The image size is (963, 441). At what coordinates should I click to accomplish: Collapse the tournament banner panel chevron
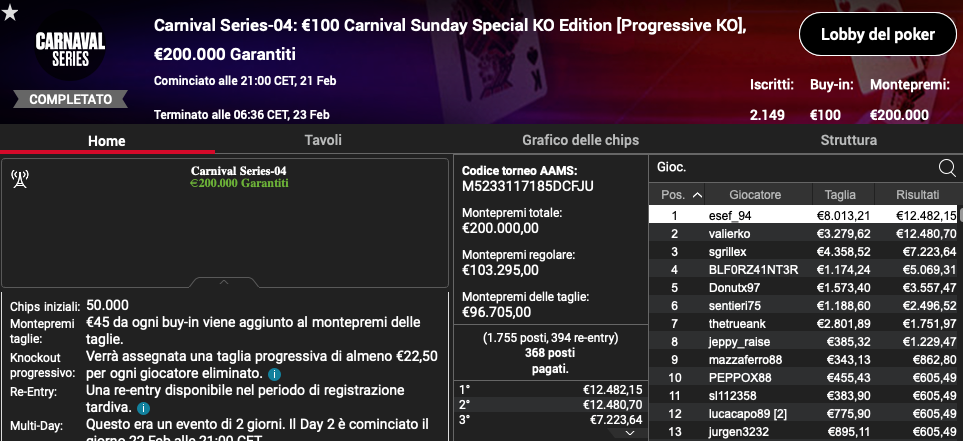pos(224,282)
